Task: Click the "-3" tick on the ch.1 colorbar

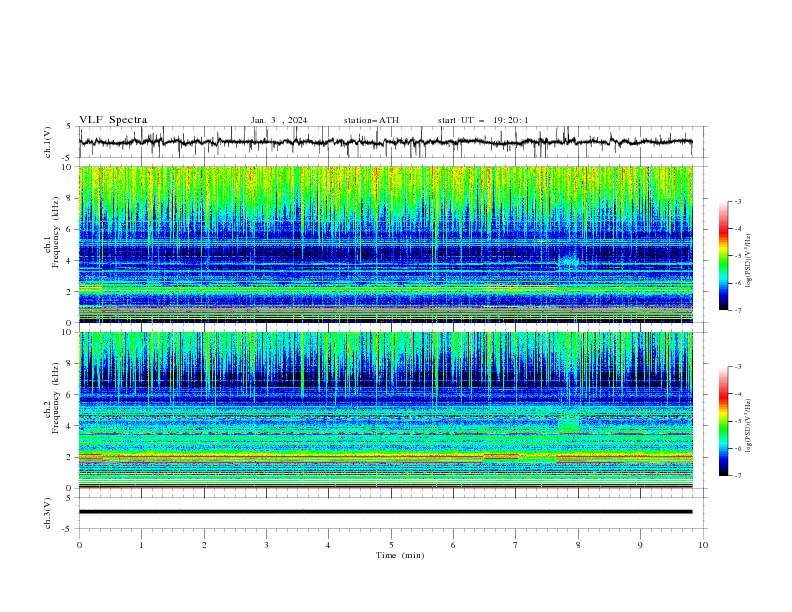Action: [x=737, y=201]
